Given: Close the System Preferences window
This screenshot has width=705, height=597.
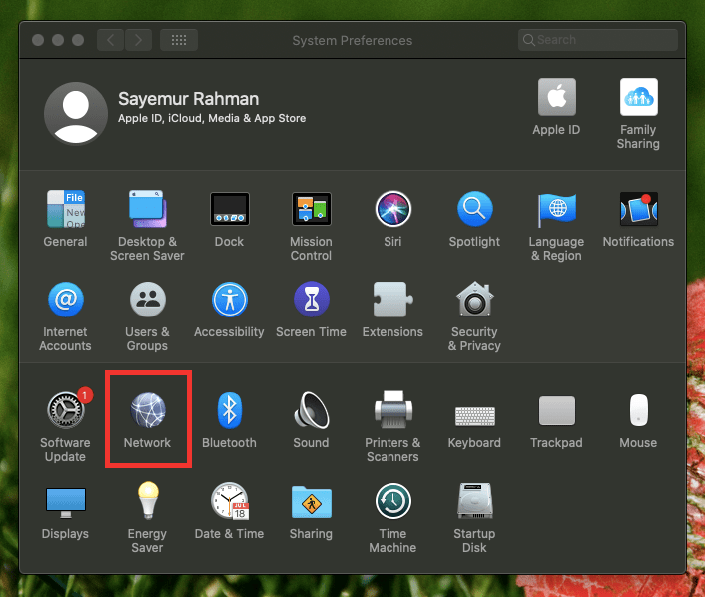Looking at the screenshot, I should pos(38,40).
